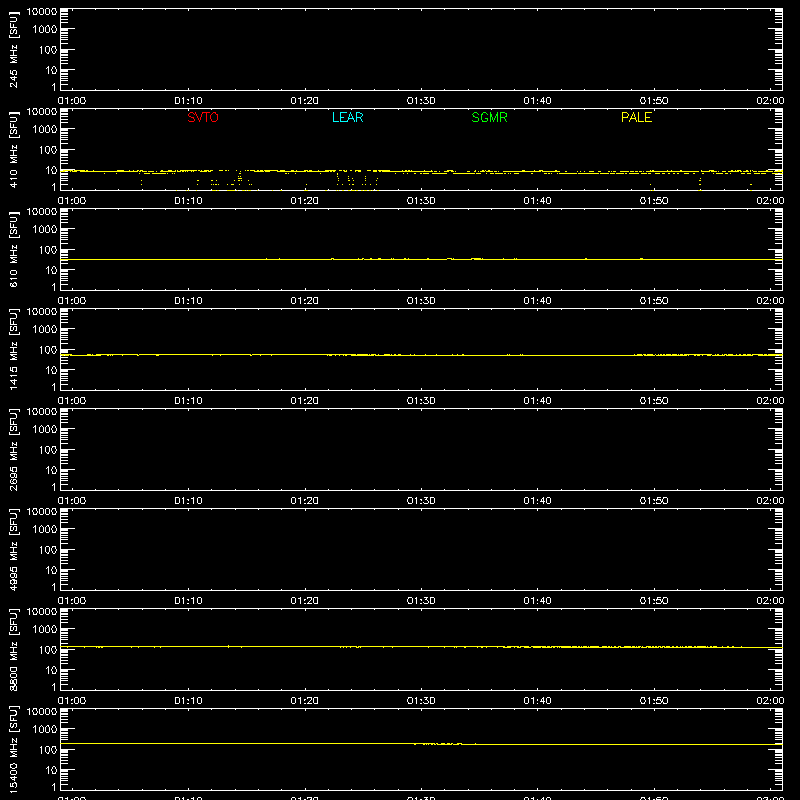Click the "8800 MHz [SFU]" axis title
800x800 pixels.
[x=14, y=650]
